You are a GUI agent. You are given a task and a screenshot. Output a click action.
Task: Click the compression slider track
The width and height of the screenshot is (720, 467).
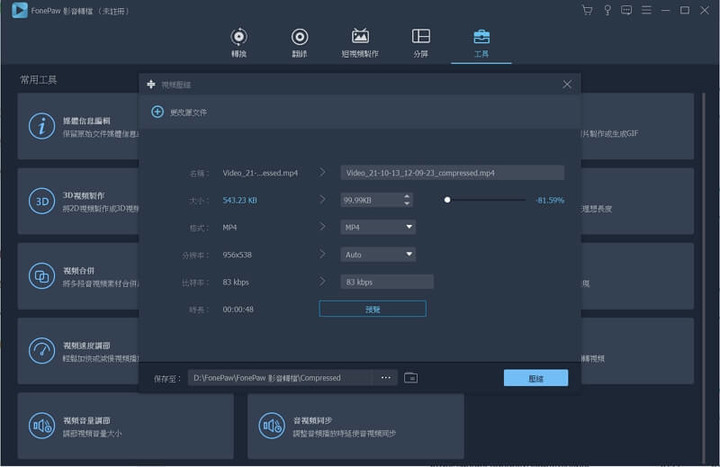tap(486, 200)
